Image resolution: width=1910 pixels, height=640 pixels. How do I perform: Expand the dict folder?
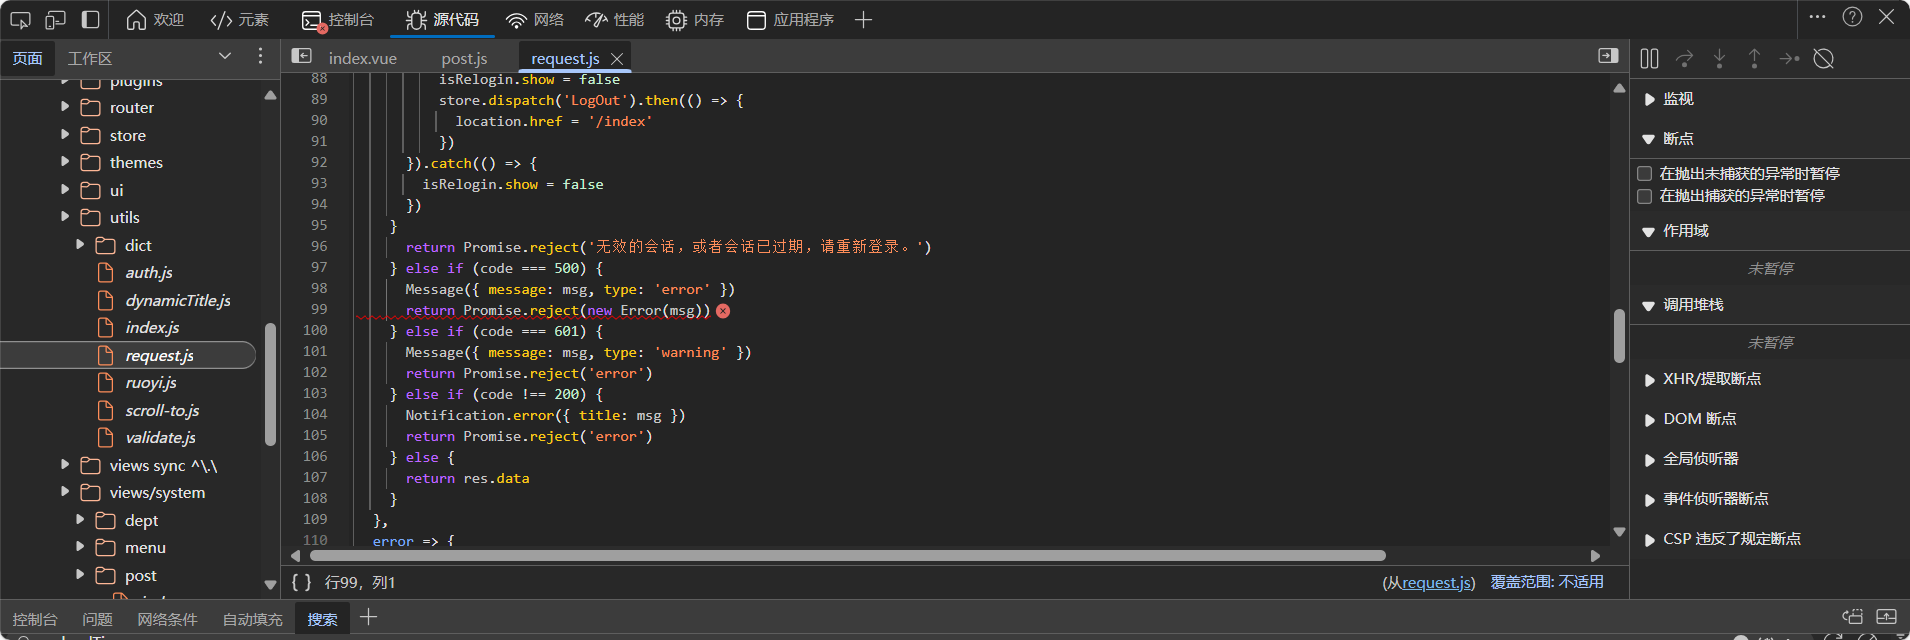(80, 245)
